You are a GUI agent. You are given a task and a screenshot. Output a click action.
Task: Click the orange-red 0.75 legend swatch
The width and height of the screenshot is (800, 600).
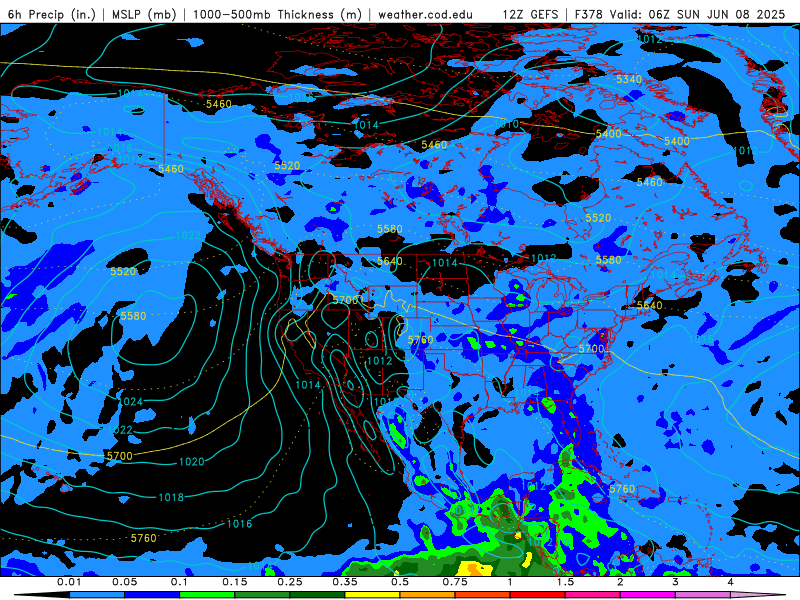pyautogui.click(x=483, y=595)
